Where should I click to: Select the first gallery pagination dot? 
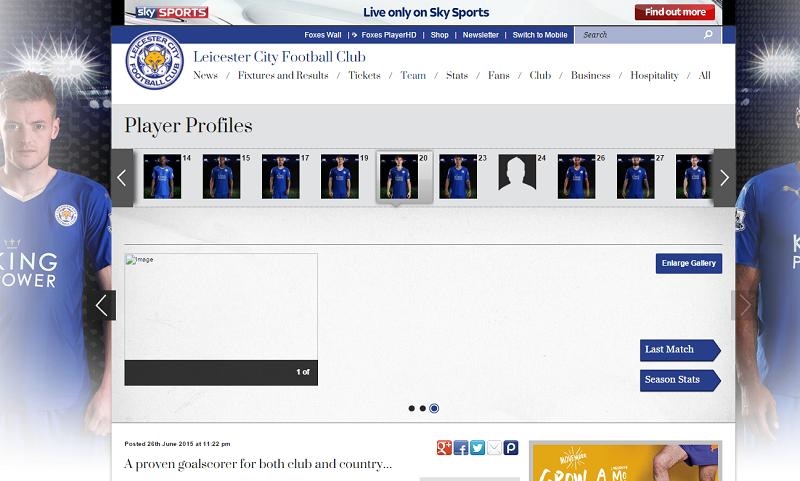click(411, 408)
